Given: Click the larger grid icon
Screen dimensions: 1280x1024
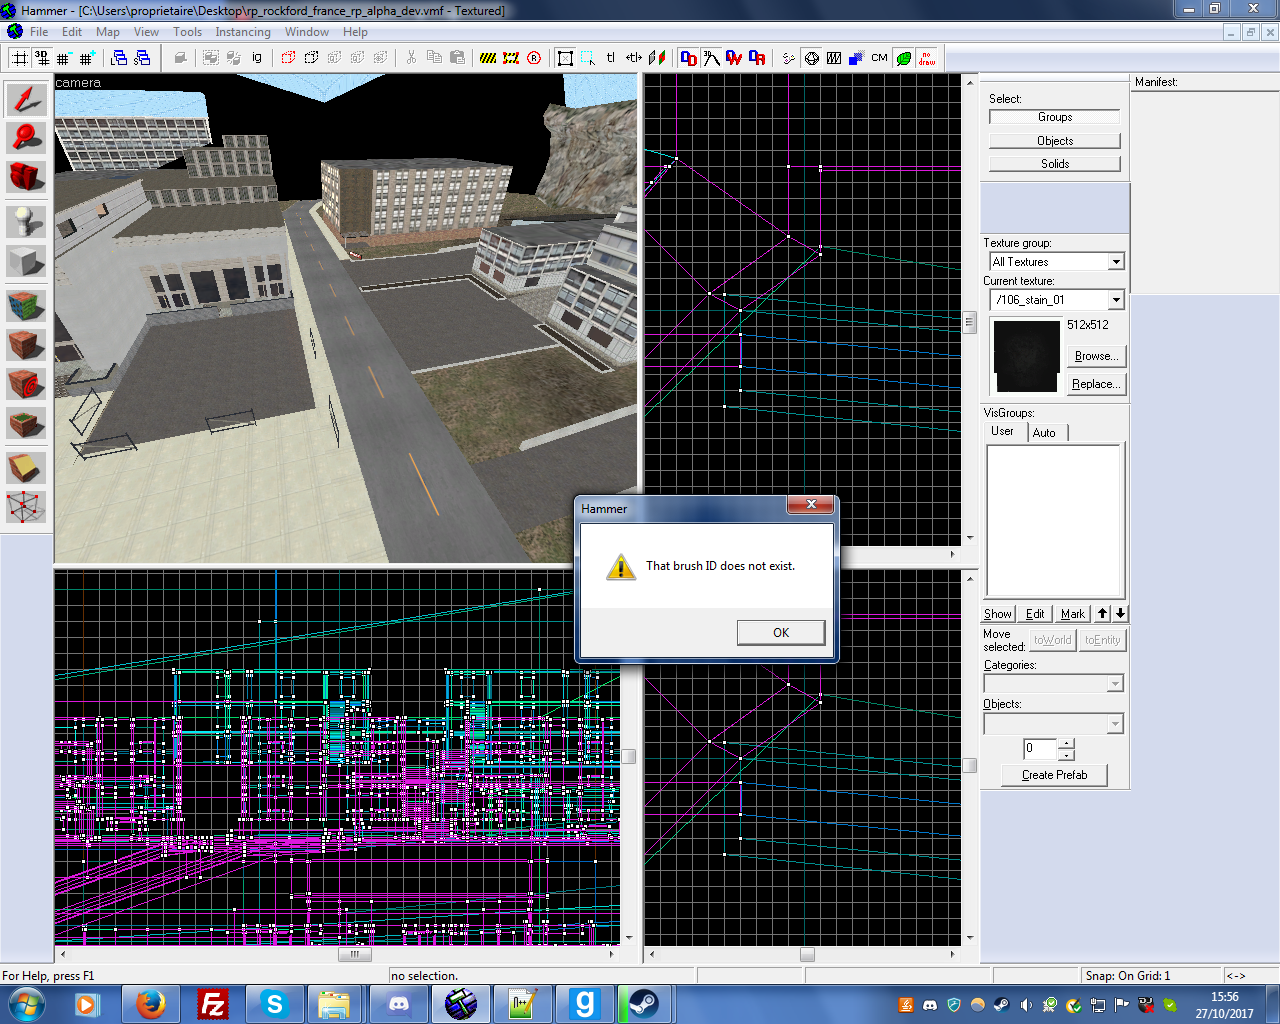Looking at the screenshot, I should [x=86, y=58].
